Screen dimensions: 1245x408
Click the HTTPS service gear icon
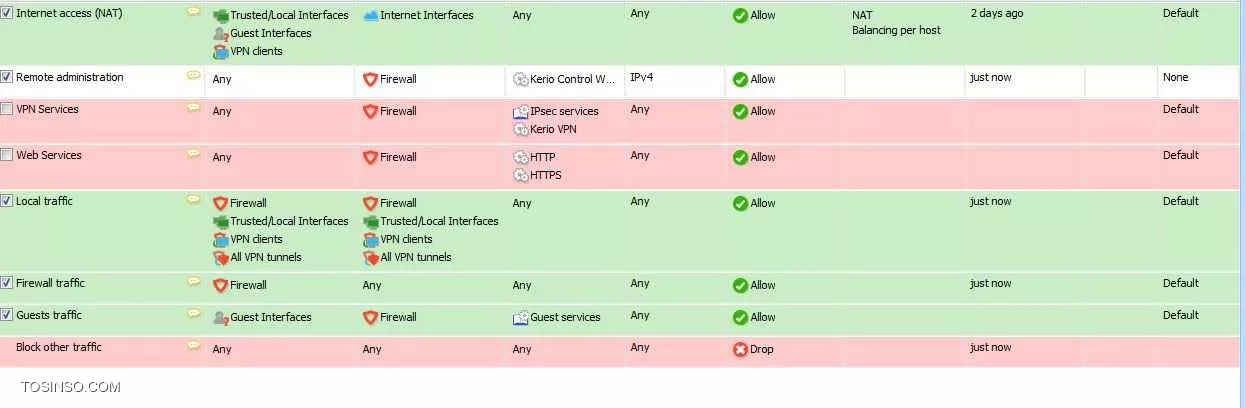(x=520, y=176)
